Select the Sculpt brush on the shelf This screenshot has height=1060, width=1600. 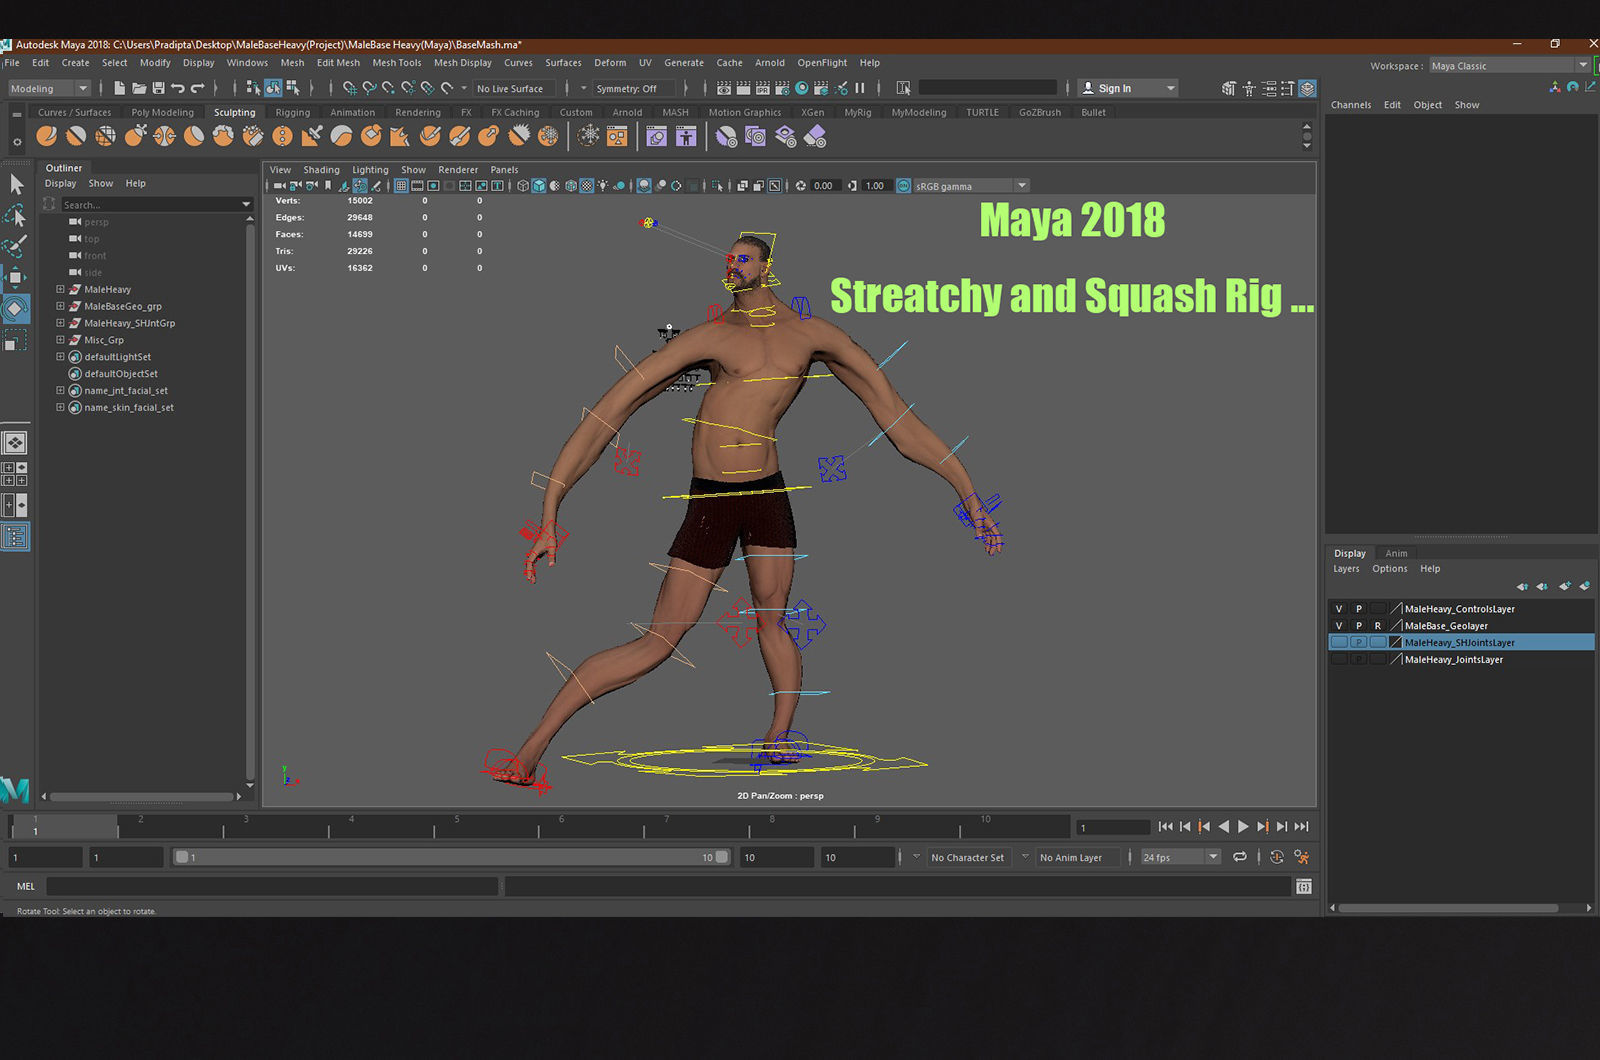coord(47,136)
